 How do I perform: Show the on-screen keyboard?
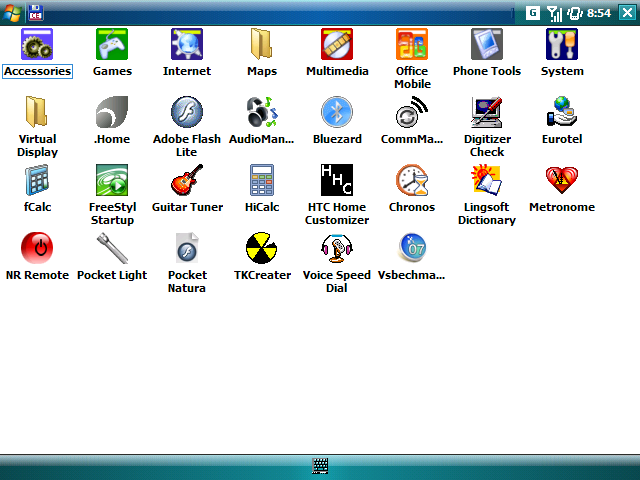click(320, 466)
